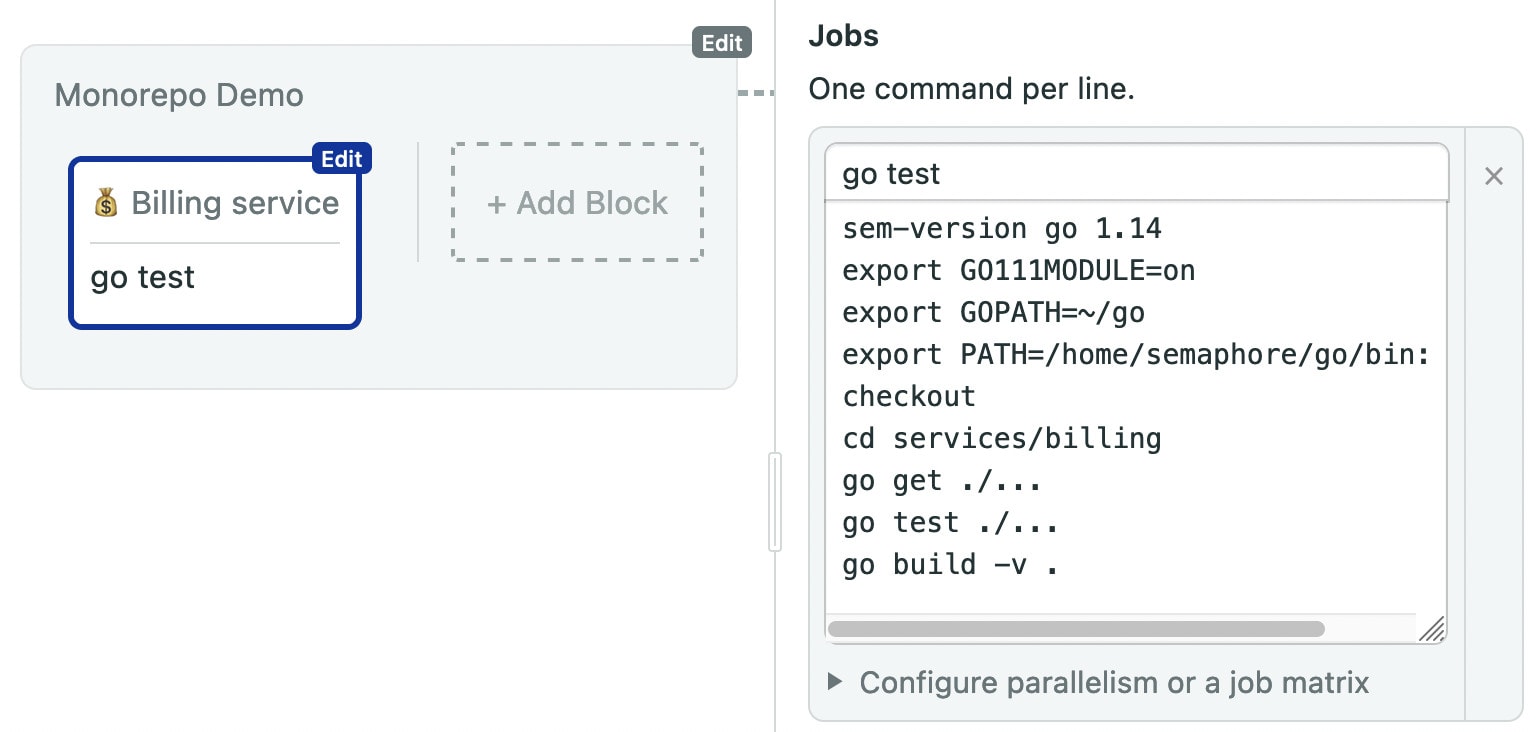This screenshot has width=1536, height=732.
Task: Click the X icon to remove this job
Action: 1493,176
